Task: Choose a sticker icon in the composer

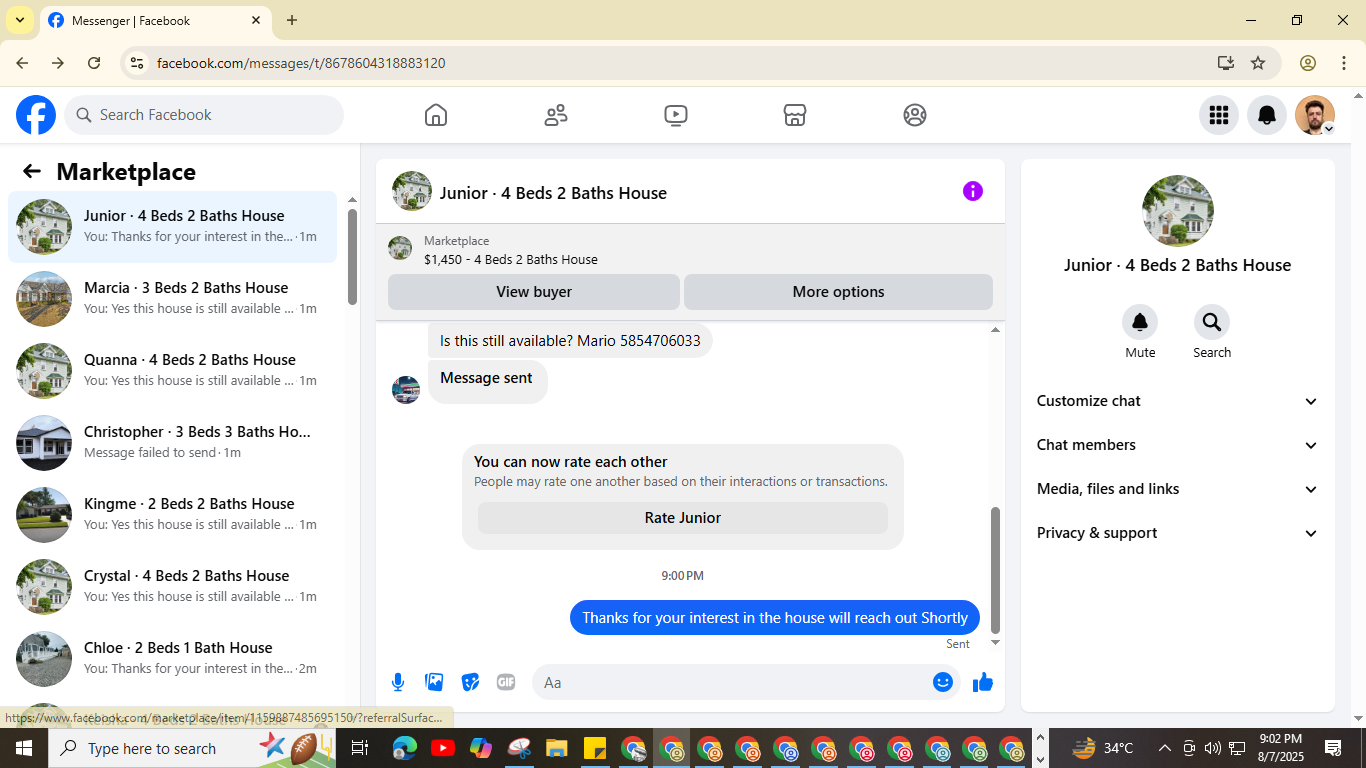Action: 470,682
